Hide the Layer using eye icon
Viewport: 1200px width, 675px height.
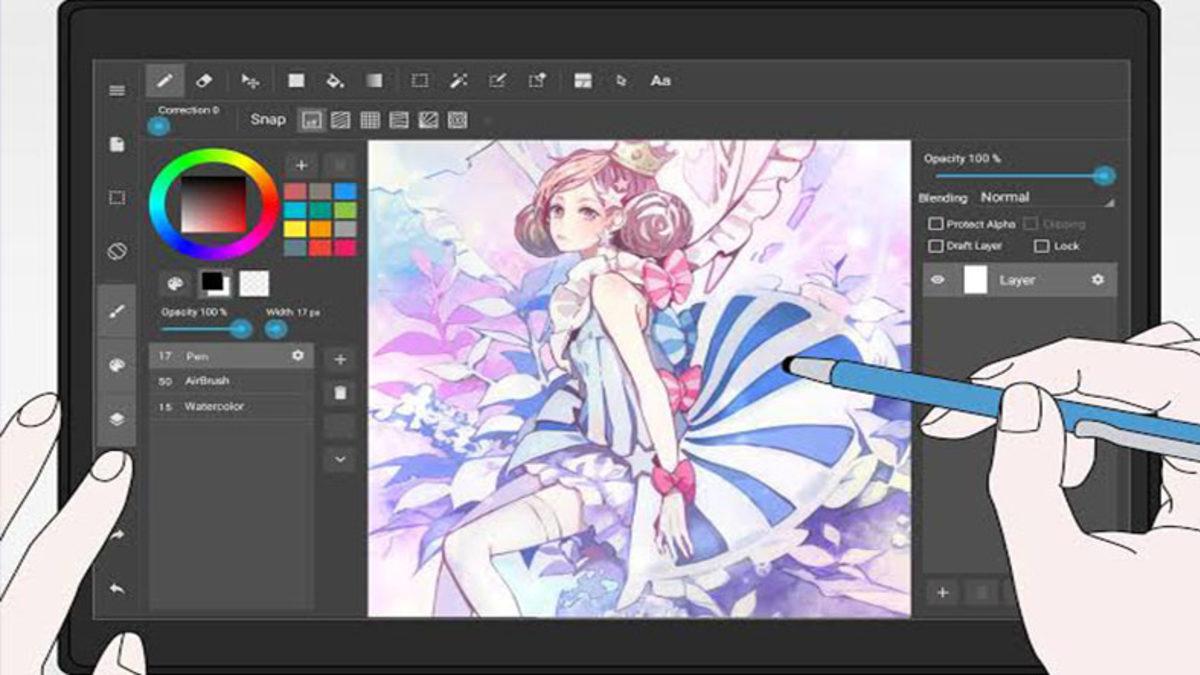(x=937, y=281)
